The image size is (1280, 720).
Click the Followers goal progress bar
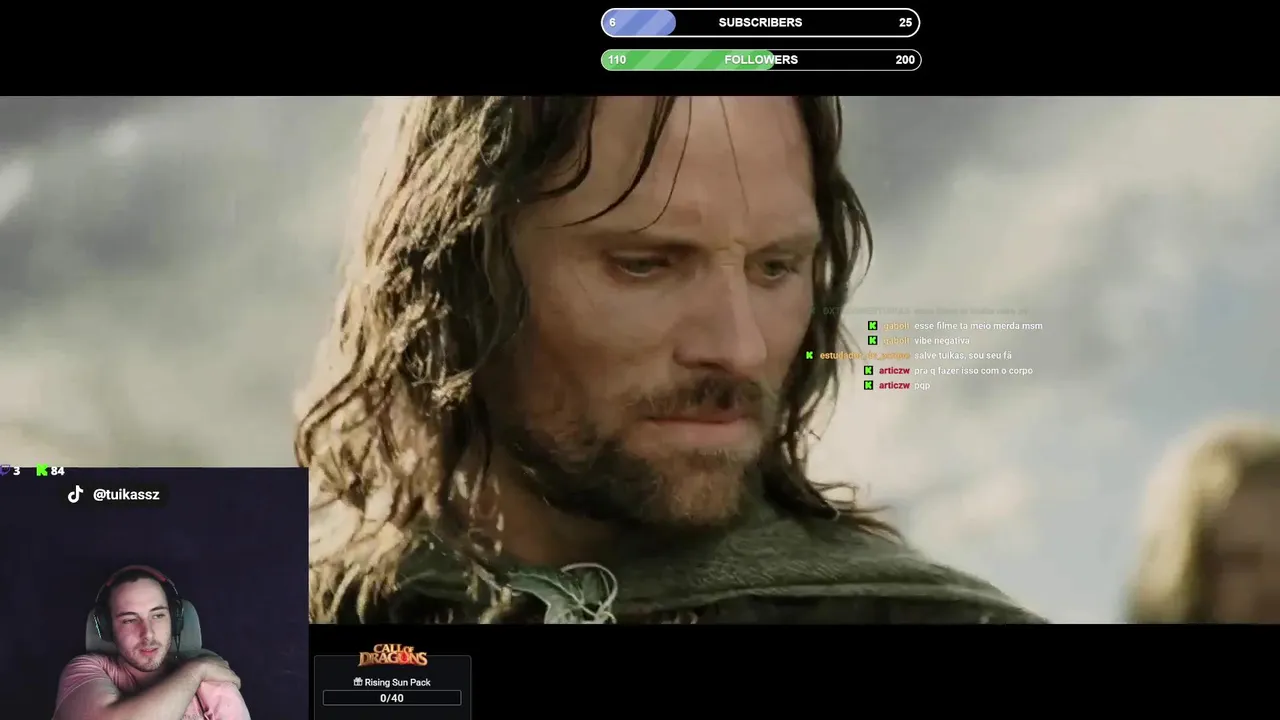tap(760, 60)
